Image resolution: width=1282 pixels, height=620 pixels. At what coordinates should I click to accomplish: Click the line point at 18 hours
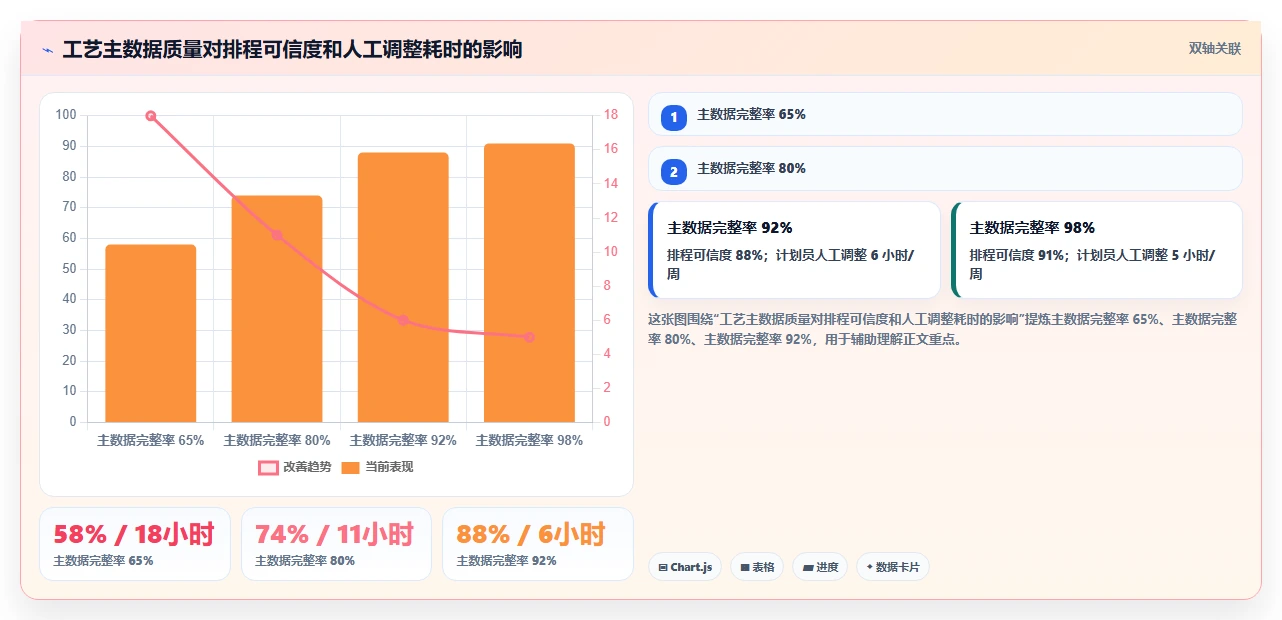point(151,116)
